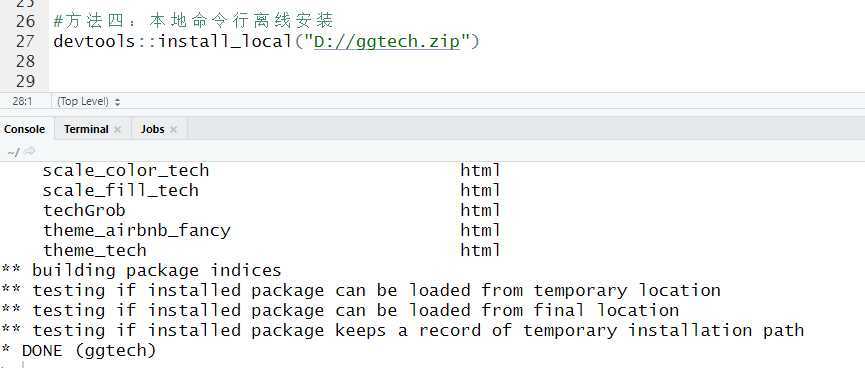The image size is (865, 368).
Task: Click the "* DONE (ggtech)" output line
Action: [78, 350]
